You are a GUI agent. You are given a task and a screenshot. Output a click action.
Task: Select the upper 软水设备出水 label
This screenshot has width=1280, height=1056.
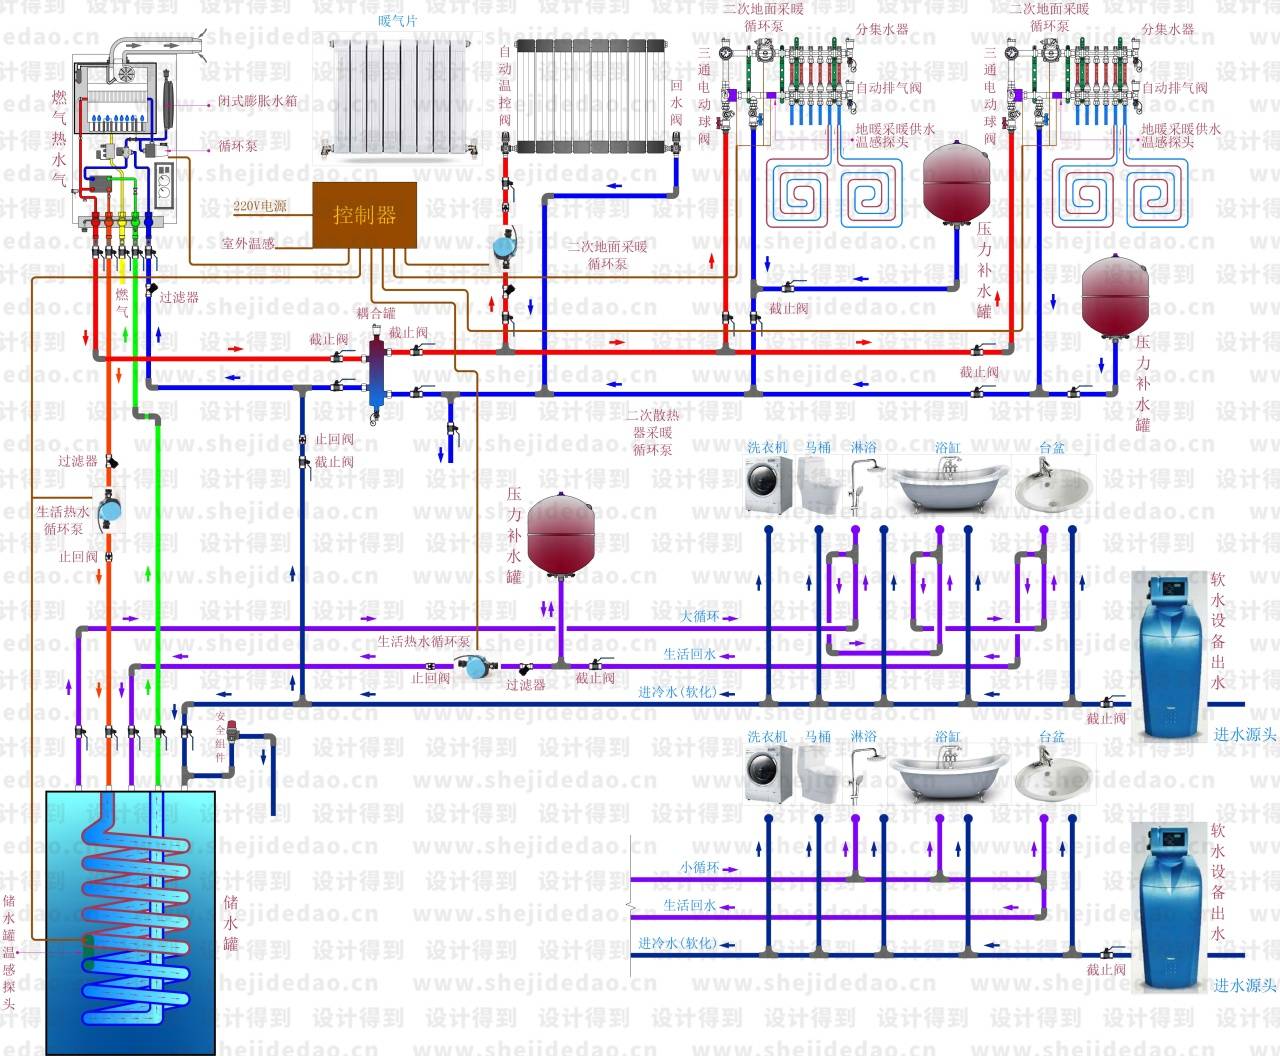pos(1218,632)
